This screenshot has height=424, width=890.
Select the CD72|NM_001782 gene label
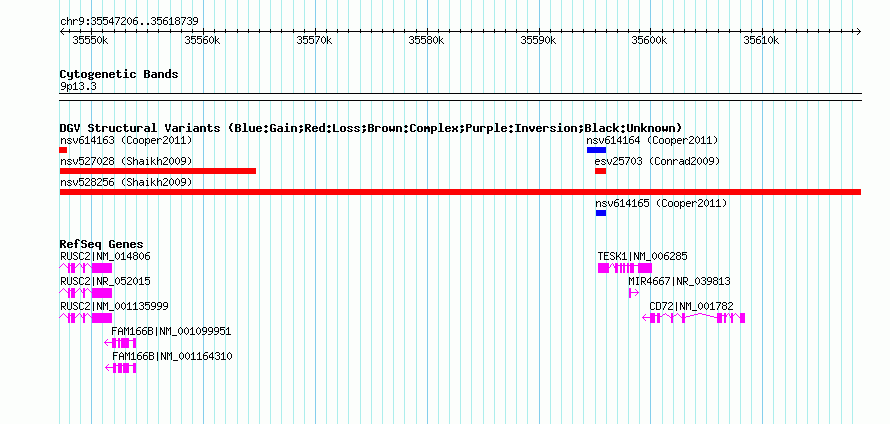click(x=691, y=307)
